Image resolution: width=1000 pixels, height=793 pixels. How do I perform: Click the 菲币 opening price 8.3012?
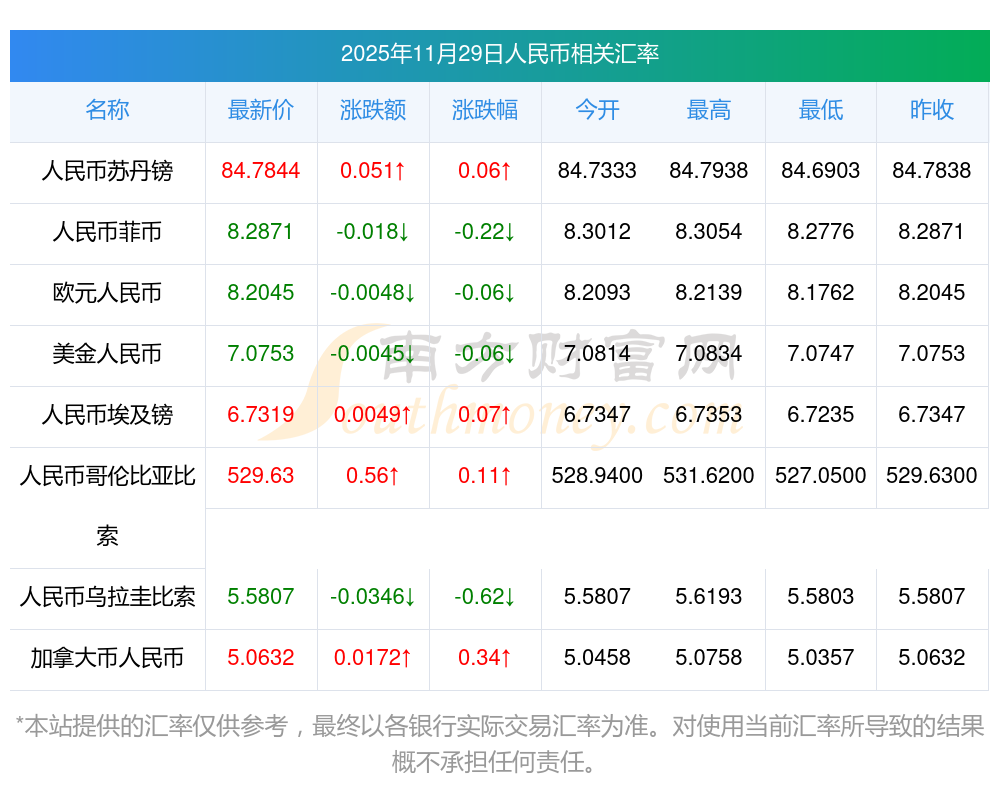point(597,231)
